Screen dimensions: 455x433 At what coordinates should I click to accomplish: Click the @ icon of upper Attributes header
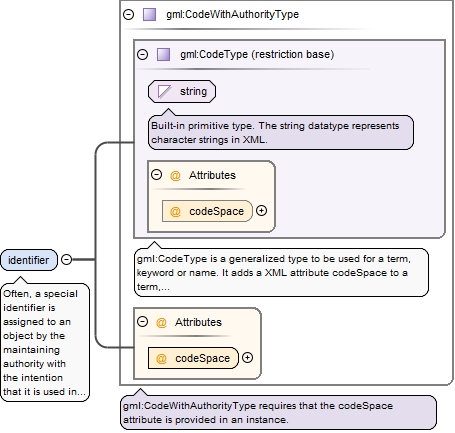pyautogui.click(x=175, y=175)
